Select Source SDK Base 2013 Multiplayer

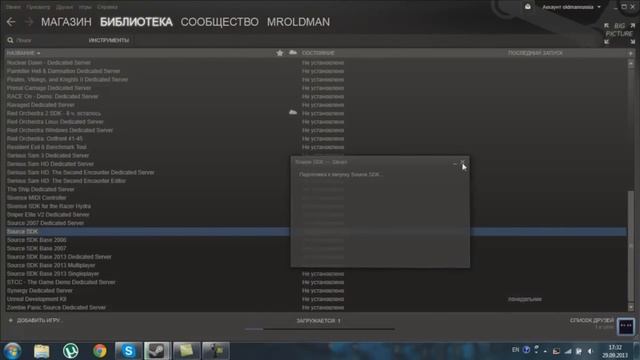[51, 265]
